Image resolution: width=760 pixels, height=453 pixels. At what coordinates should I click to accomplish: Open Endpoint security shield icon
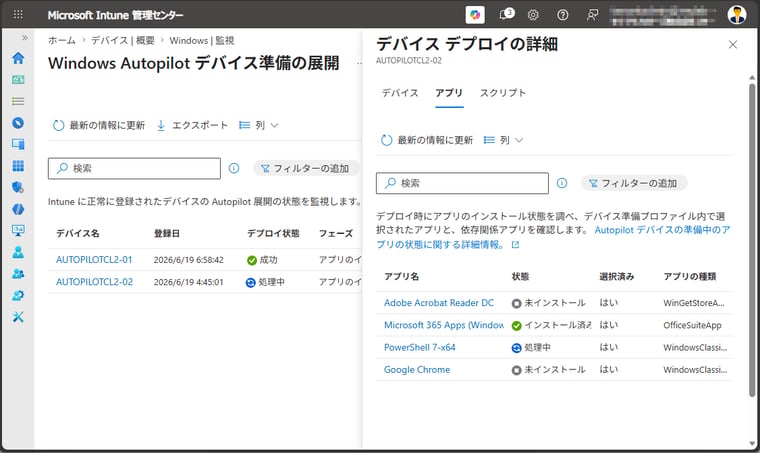(18, 187)
